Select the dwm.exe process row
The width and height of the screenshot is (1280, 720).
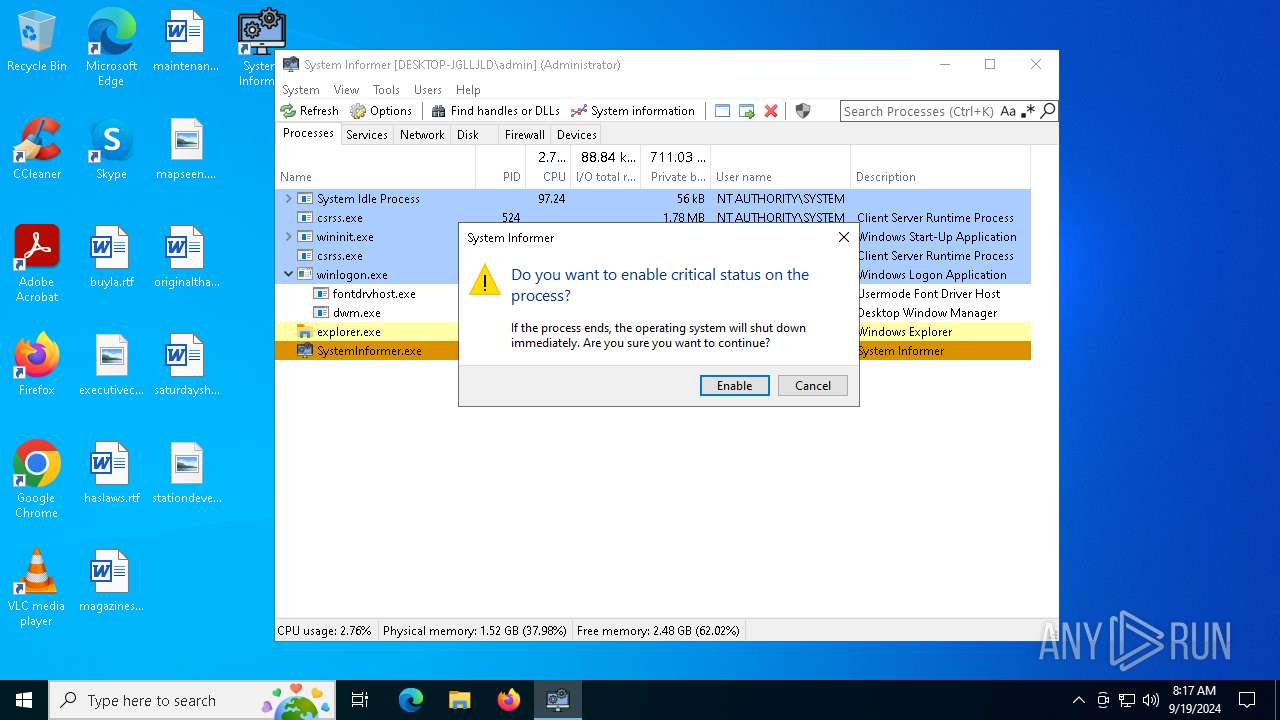[x=356, y=313]
